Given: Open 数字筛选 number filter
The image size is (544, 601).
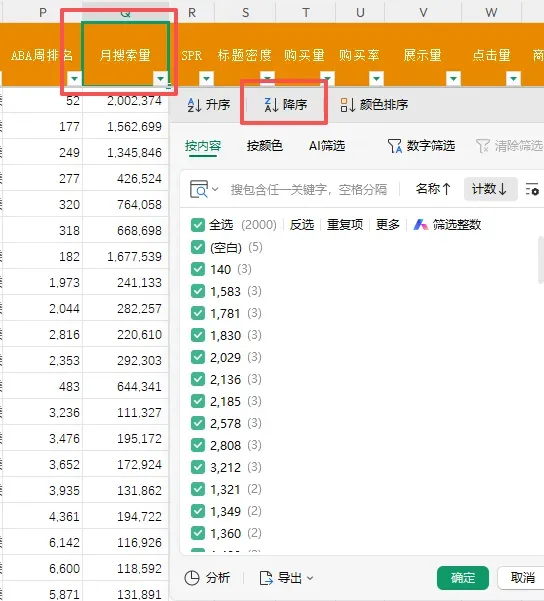Looking at the screenshot, I should (x=421, y=146).
